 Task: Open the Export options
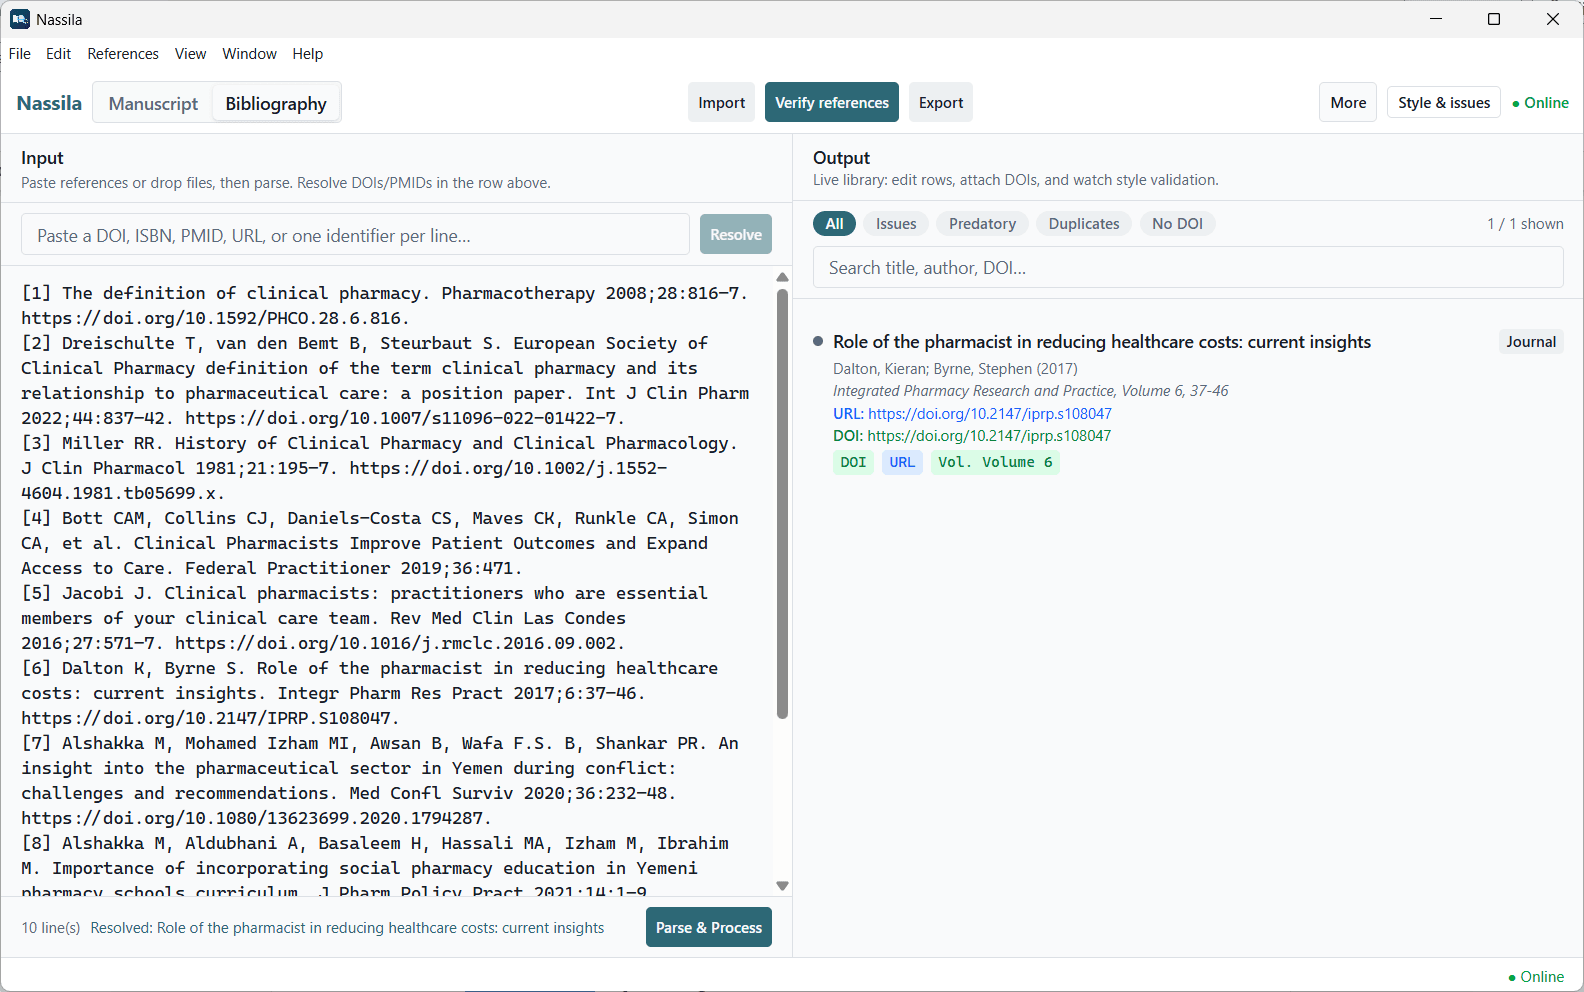tap(941, 102)
